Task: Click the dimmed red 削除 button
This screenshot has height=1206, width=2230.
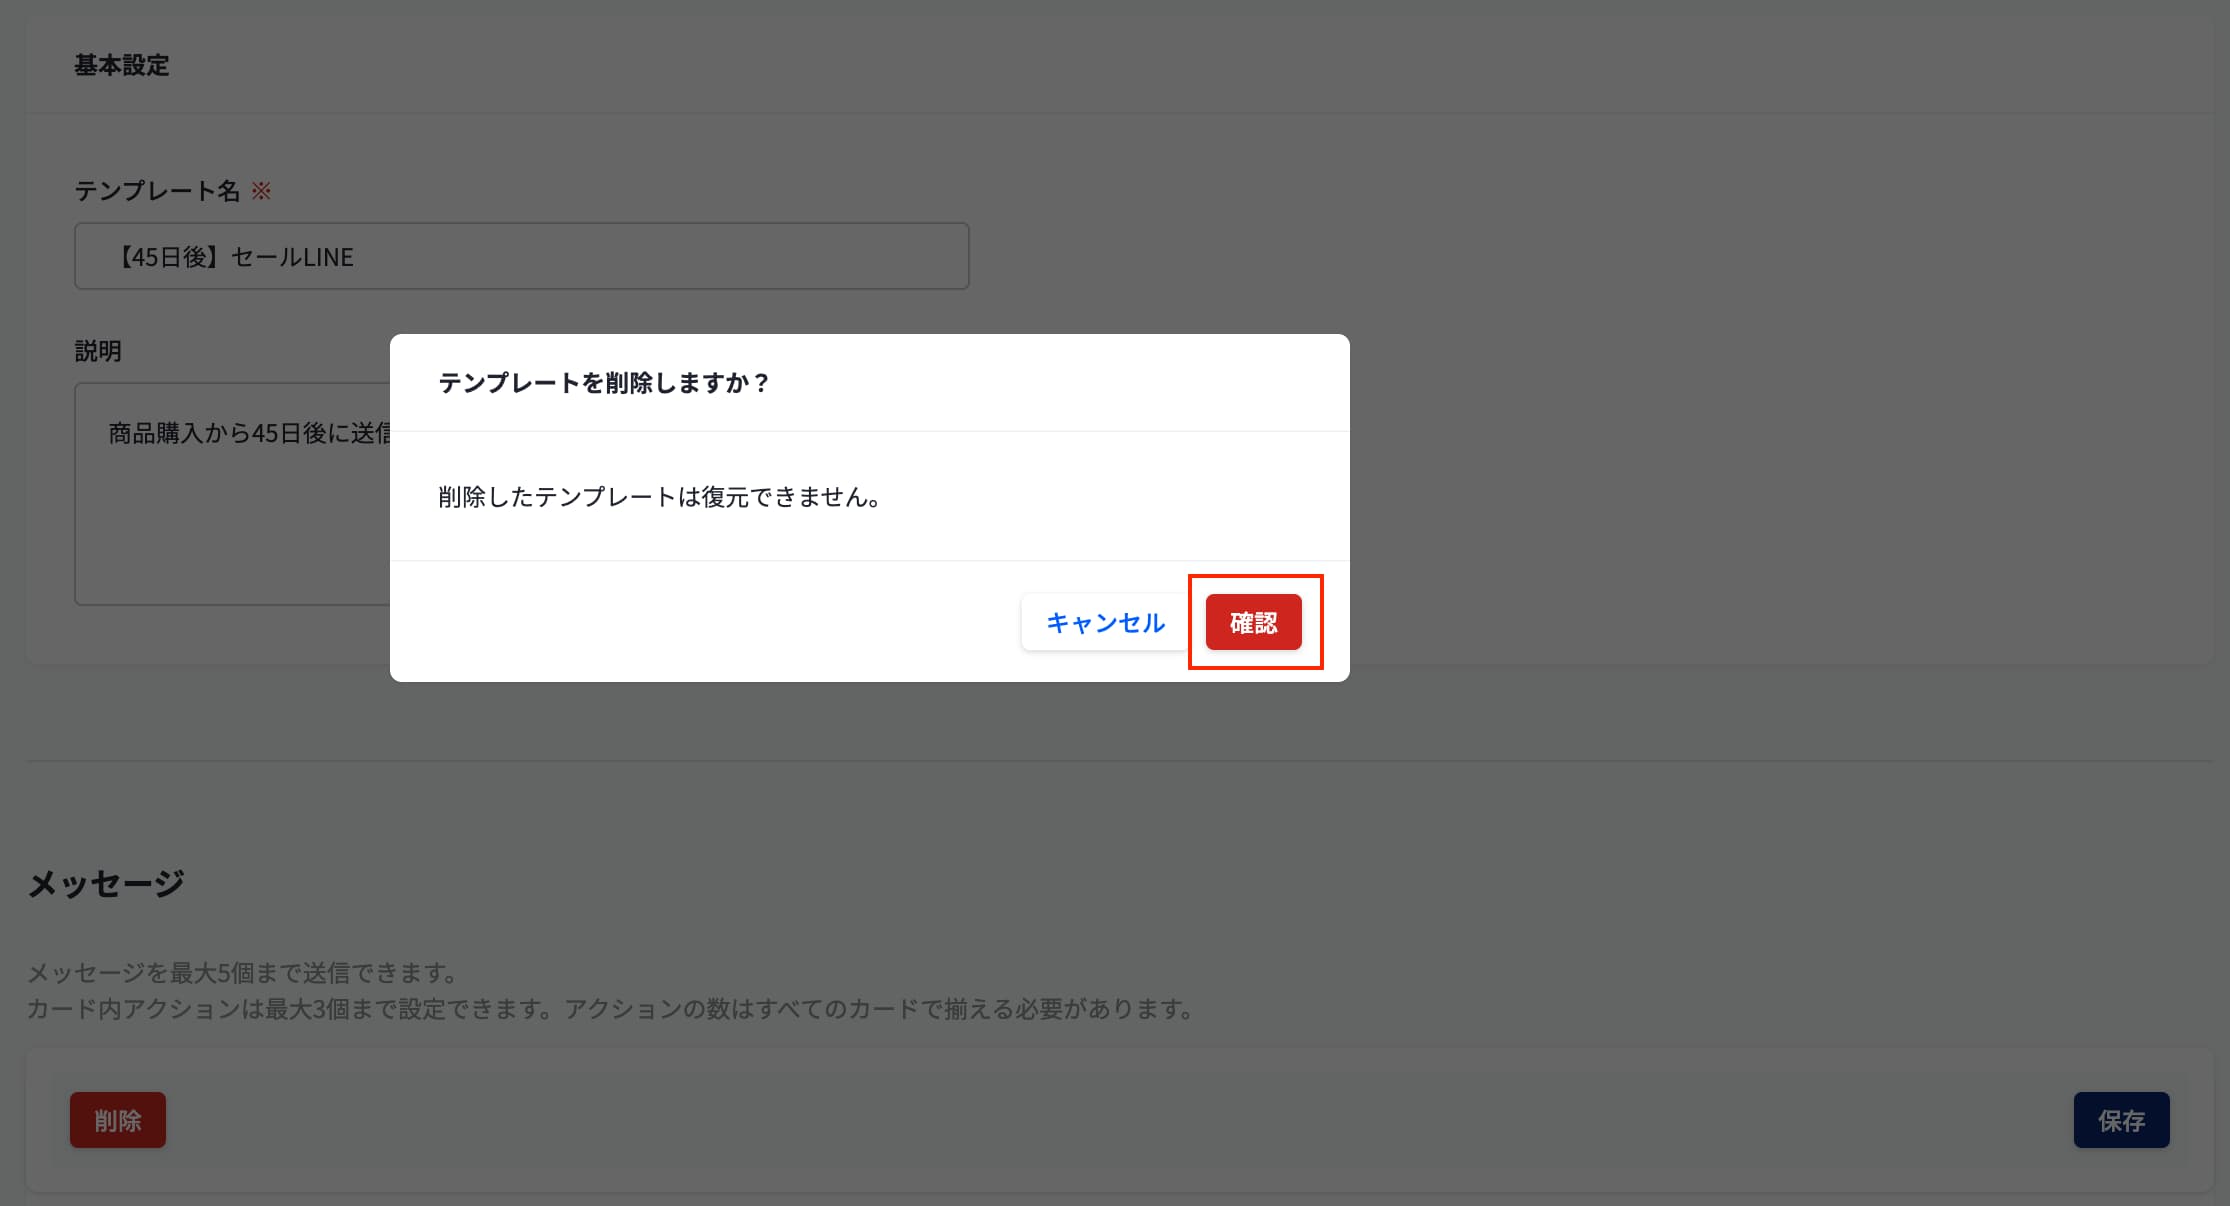Action: point(118,1120)
